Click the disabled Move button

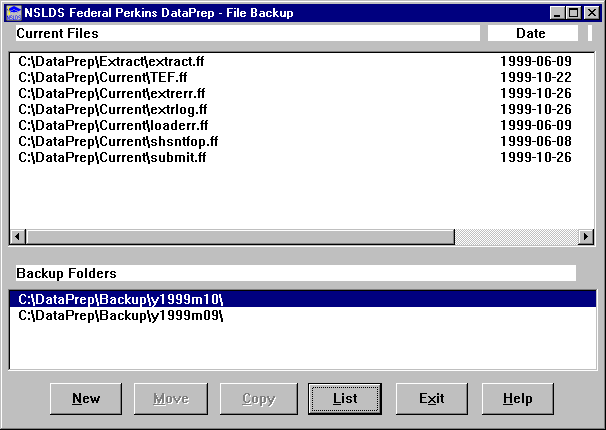coord(171,399)
